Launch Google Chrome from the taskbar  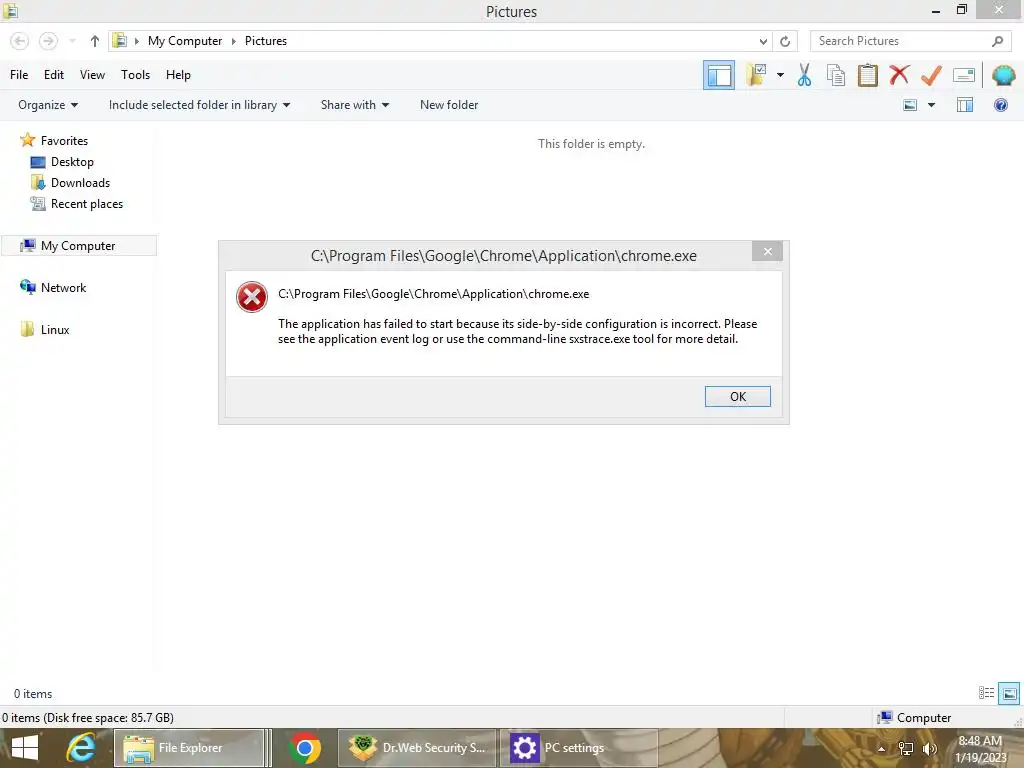click(x=304, y=748)
